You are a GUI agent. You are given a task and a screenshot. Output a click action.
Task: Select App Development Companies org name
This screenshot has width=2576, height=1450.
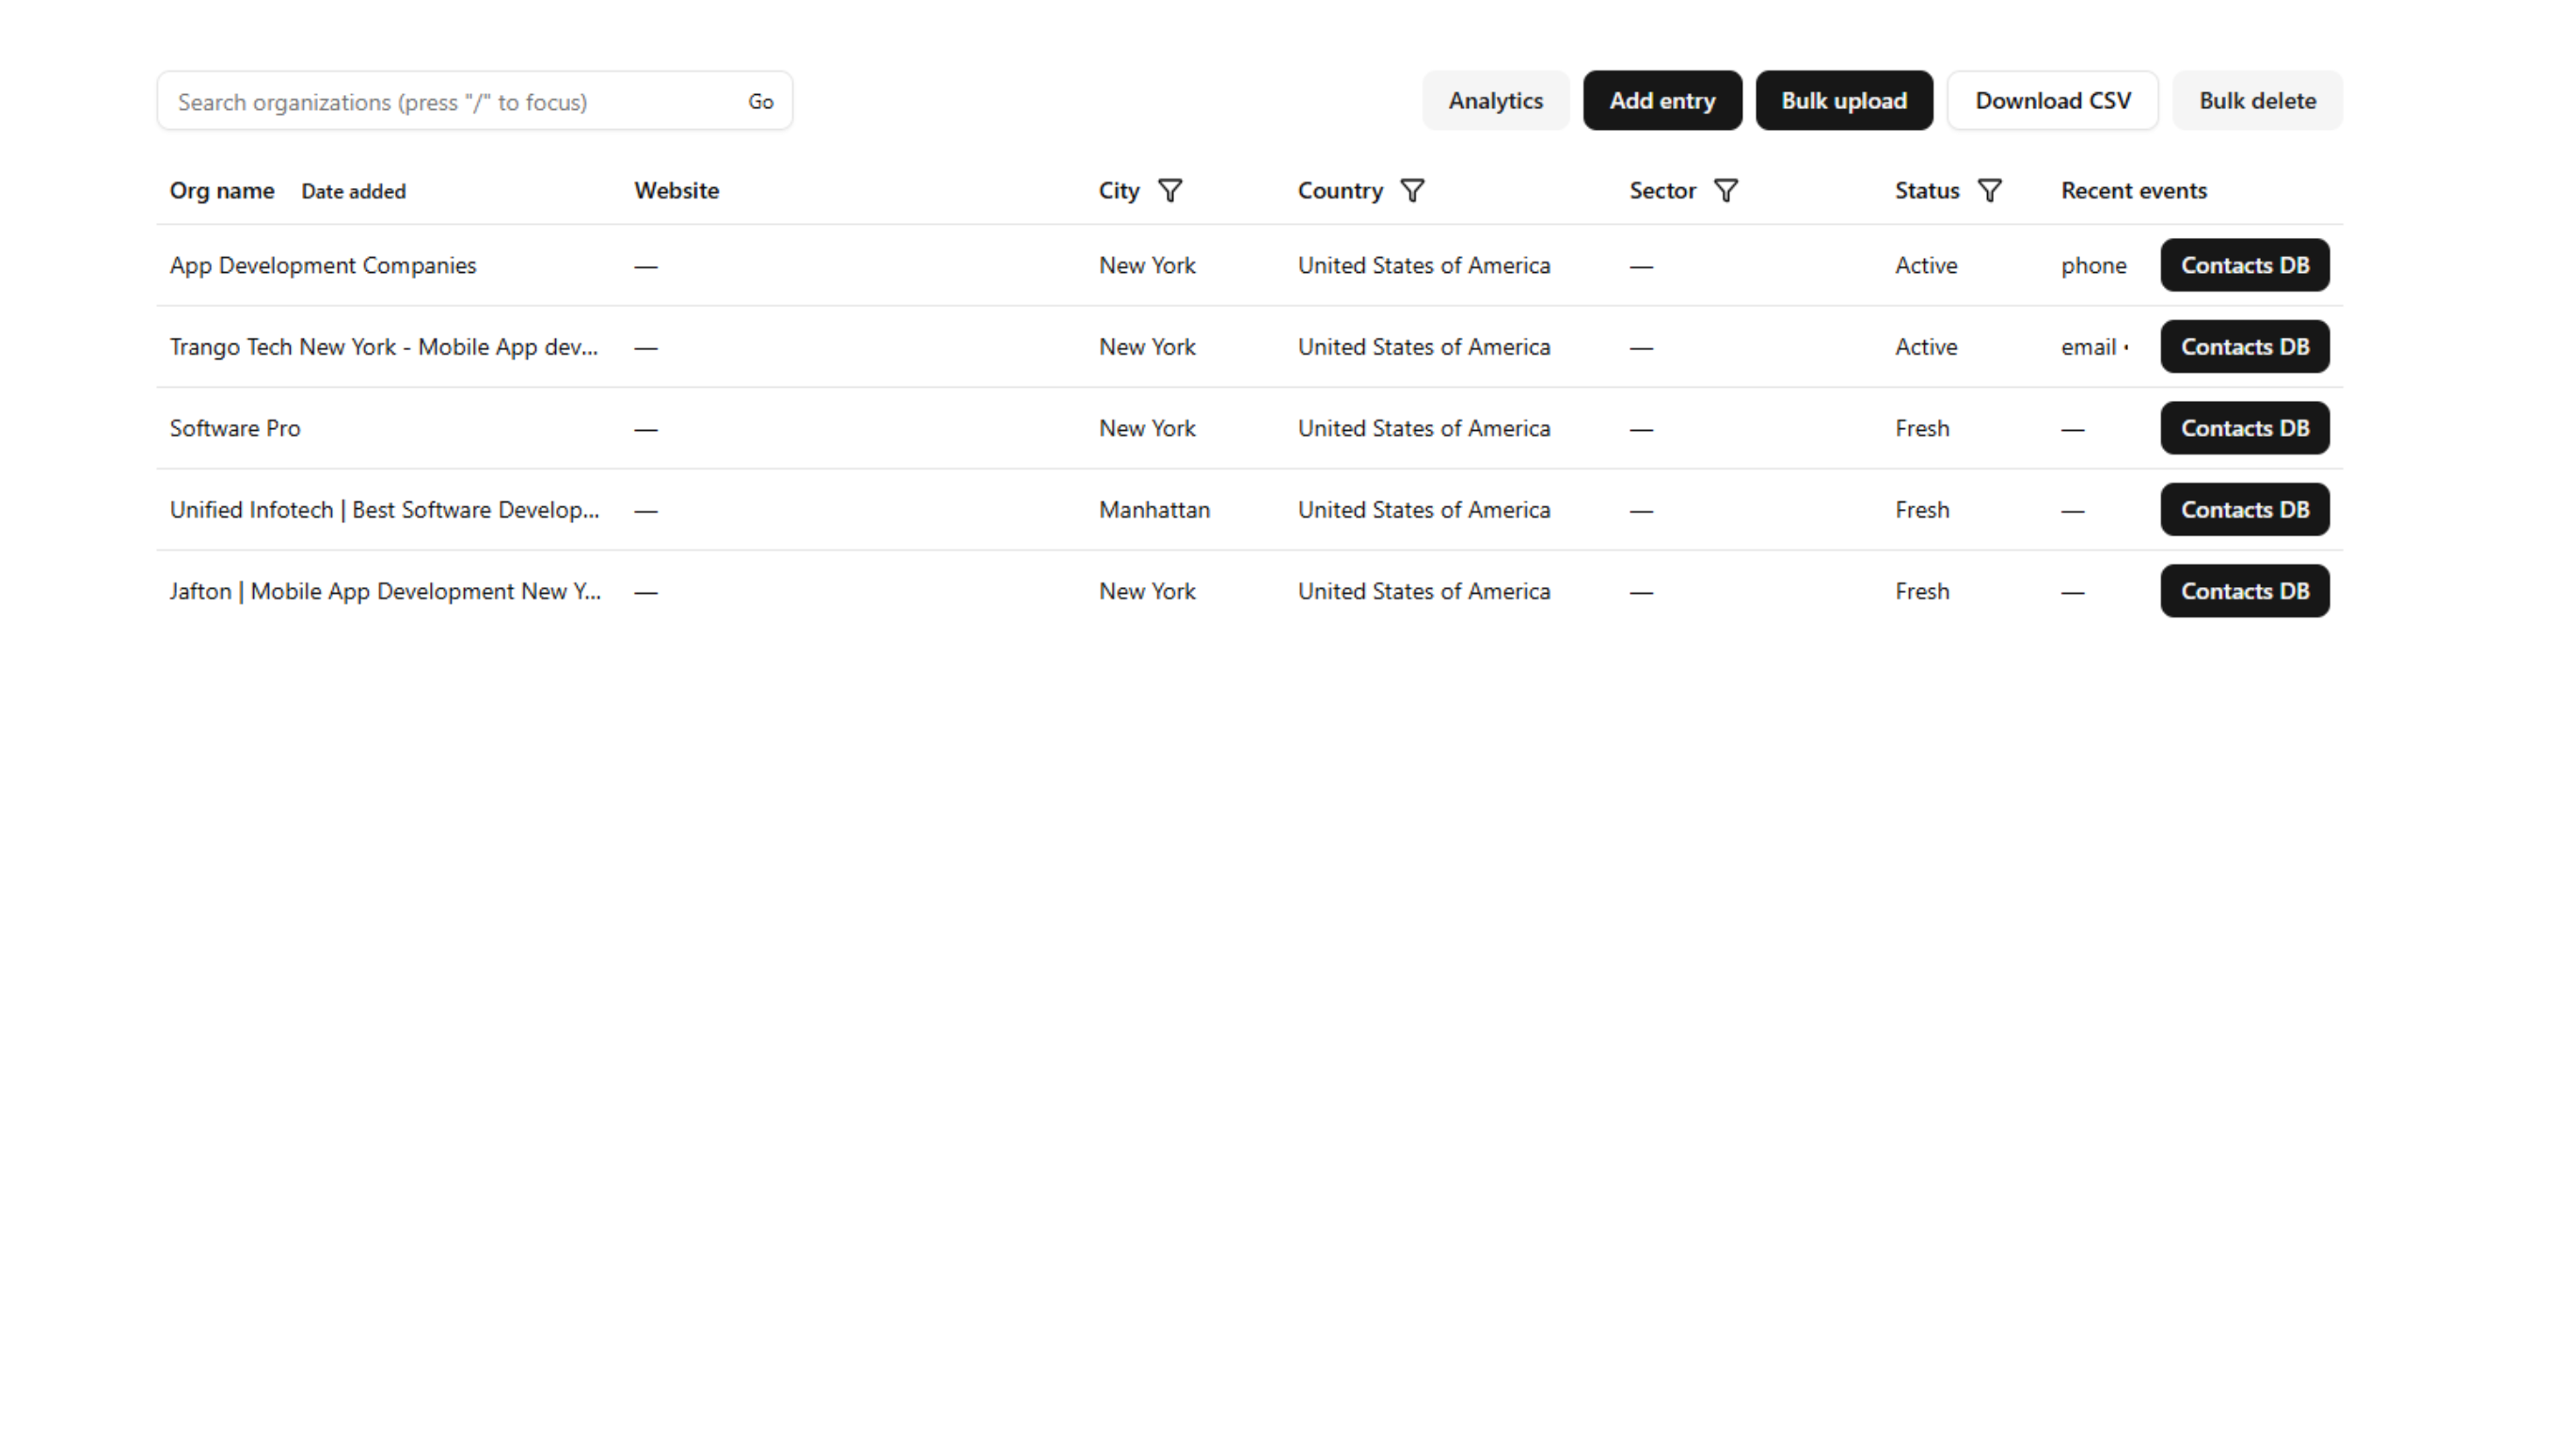tap(323, 265)
